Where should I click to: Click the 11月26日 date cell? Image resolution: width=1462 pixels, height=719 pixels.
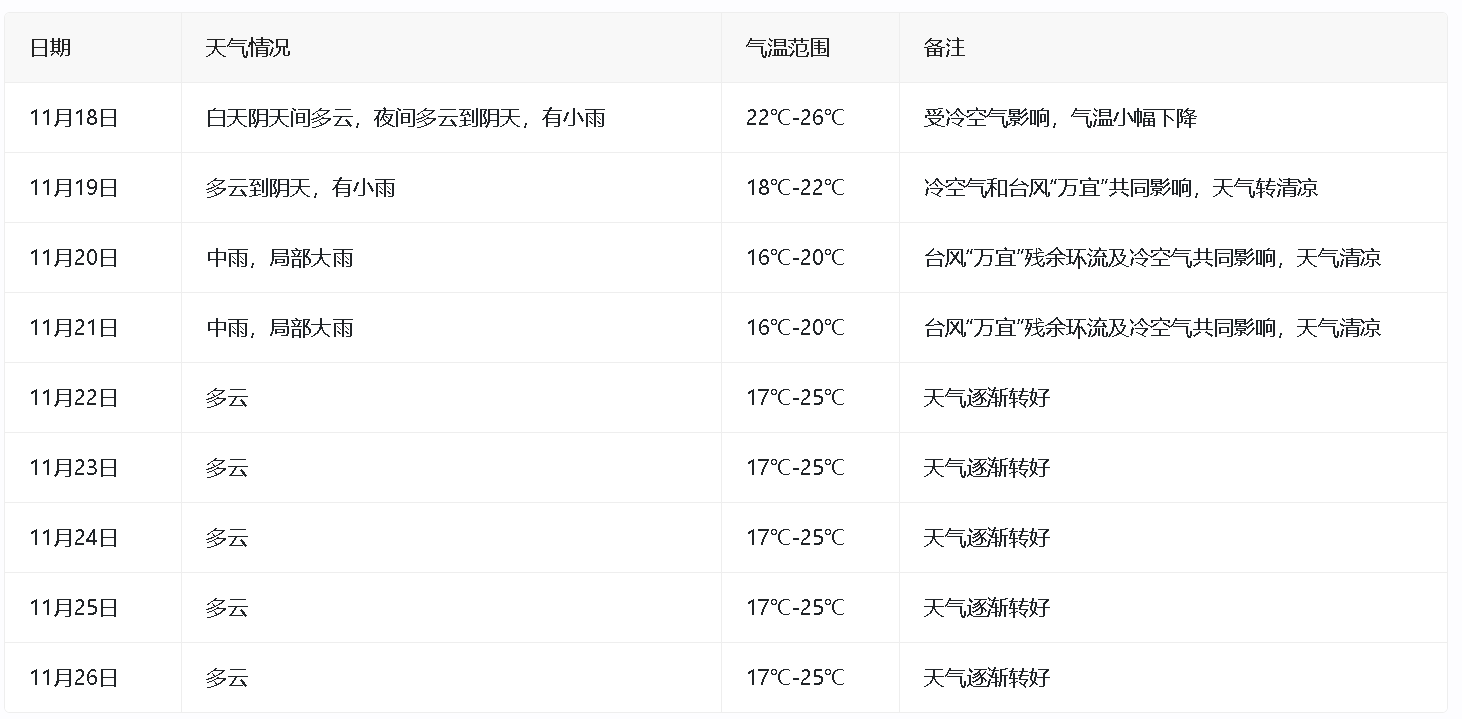[x=74, y=678]
